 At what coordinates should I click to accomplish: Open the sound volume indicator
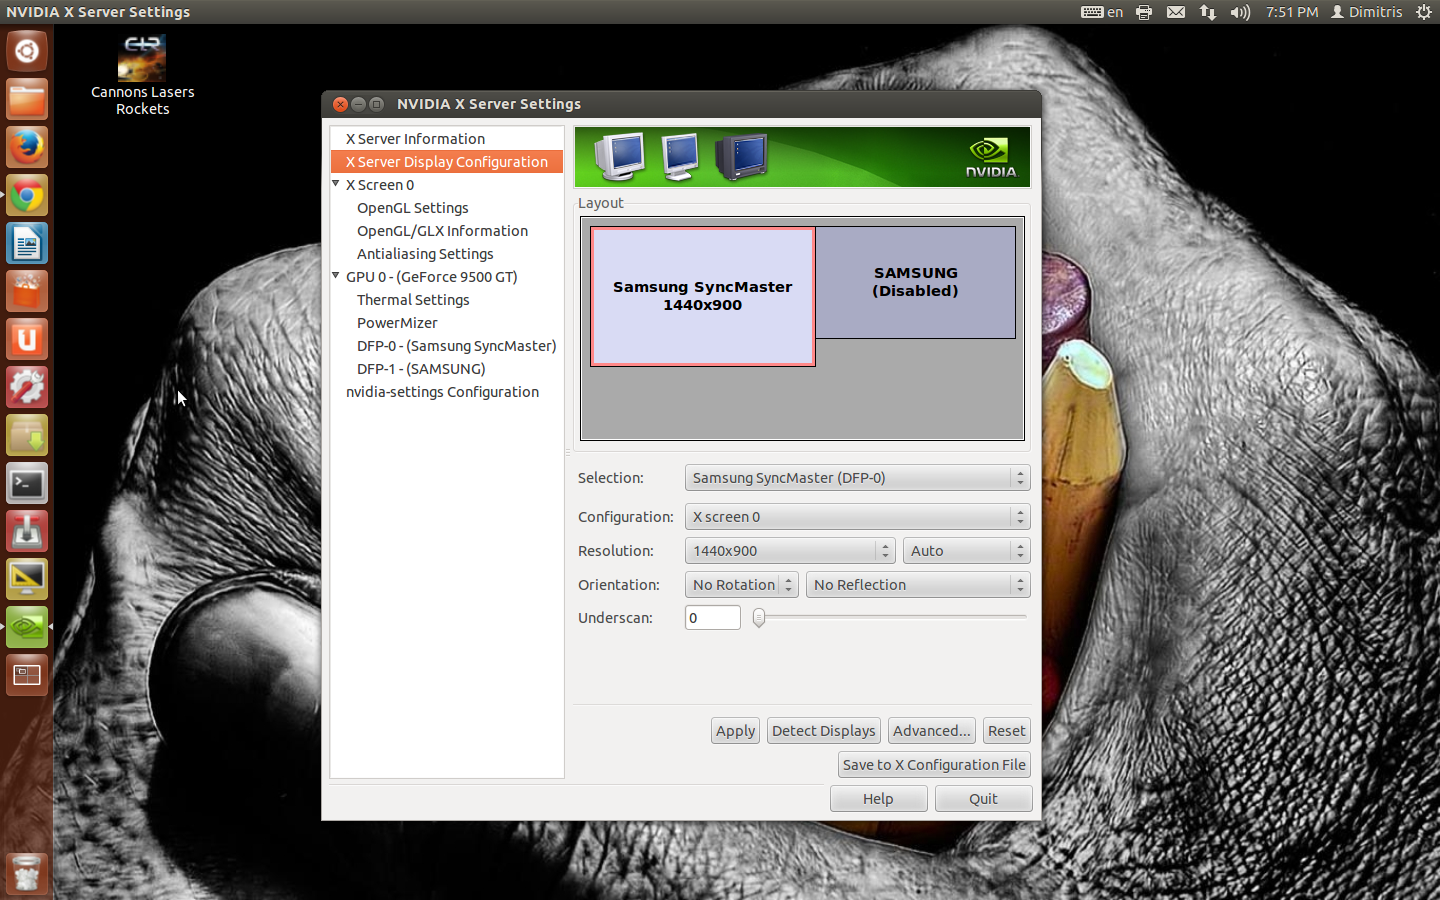tap(1240, 12)
